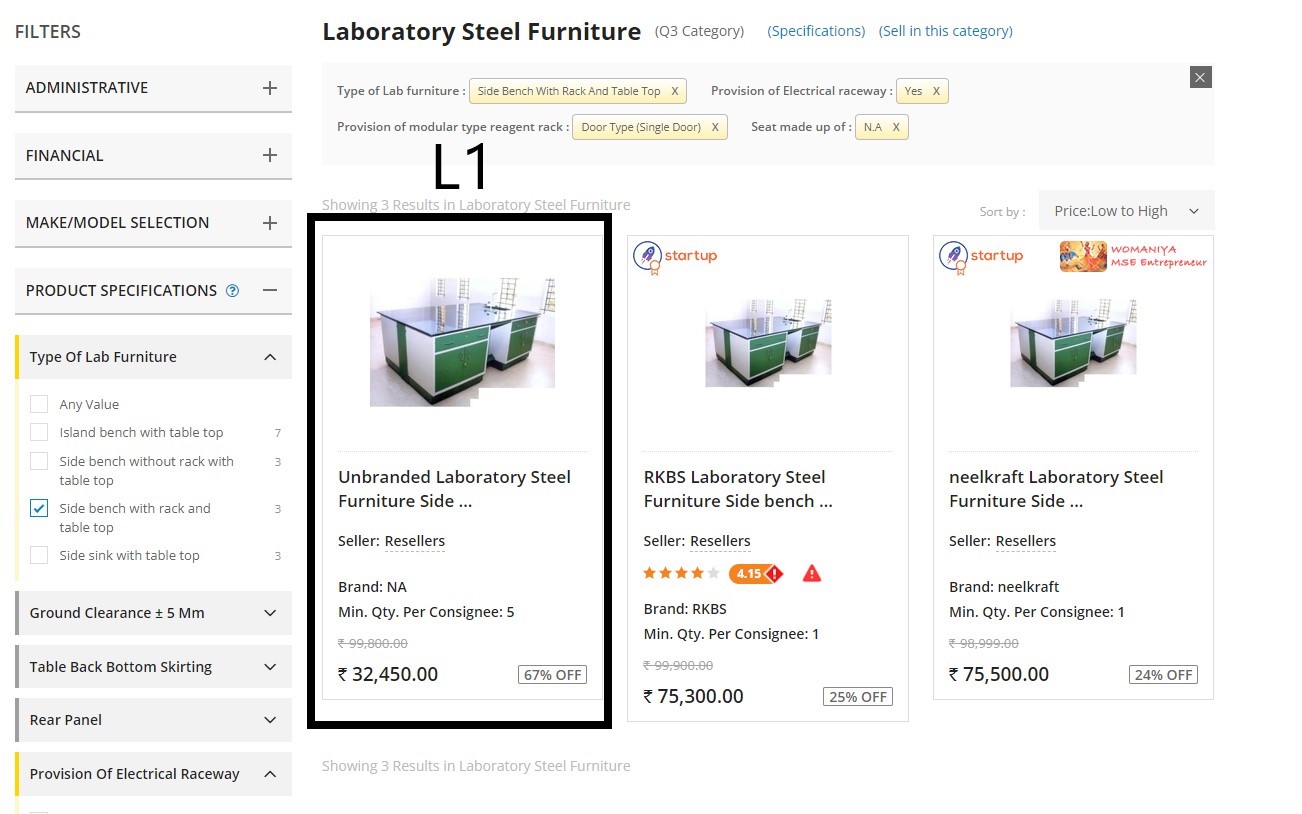
Task: Uncheck Side bench with rack and table top
Action: click(x=39, y=508)
